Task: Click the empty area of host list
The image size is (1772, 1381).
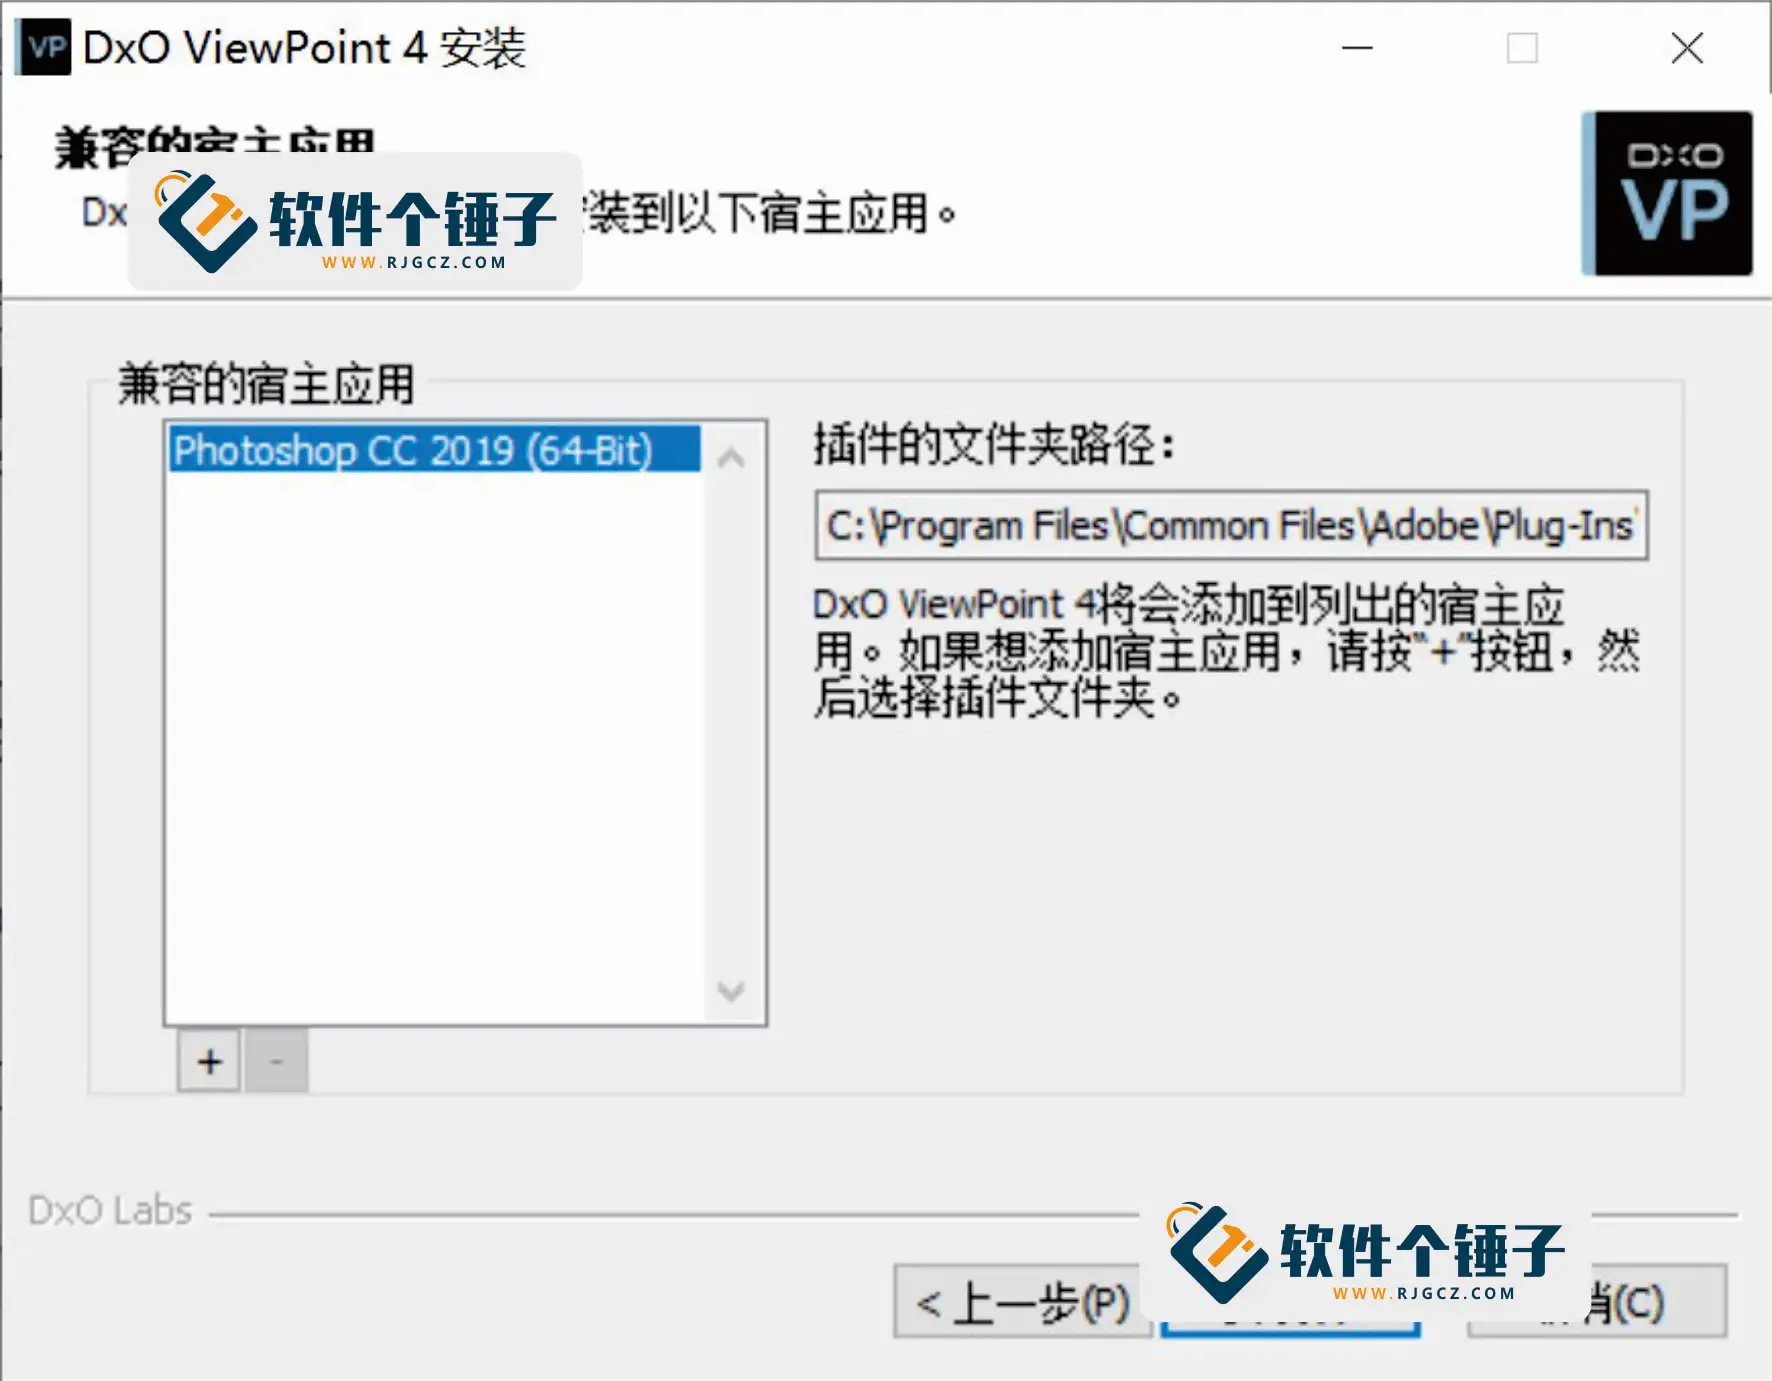Action: pyautogui.click(x=434, y=745)
